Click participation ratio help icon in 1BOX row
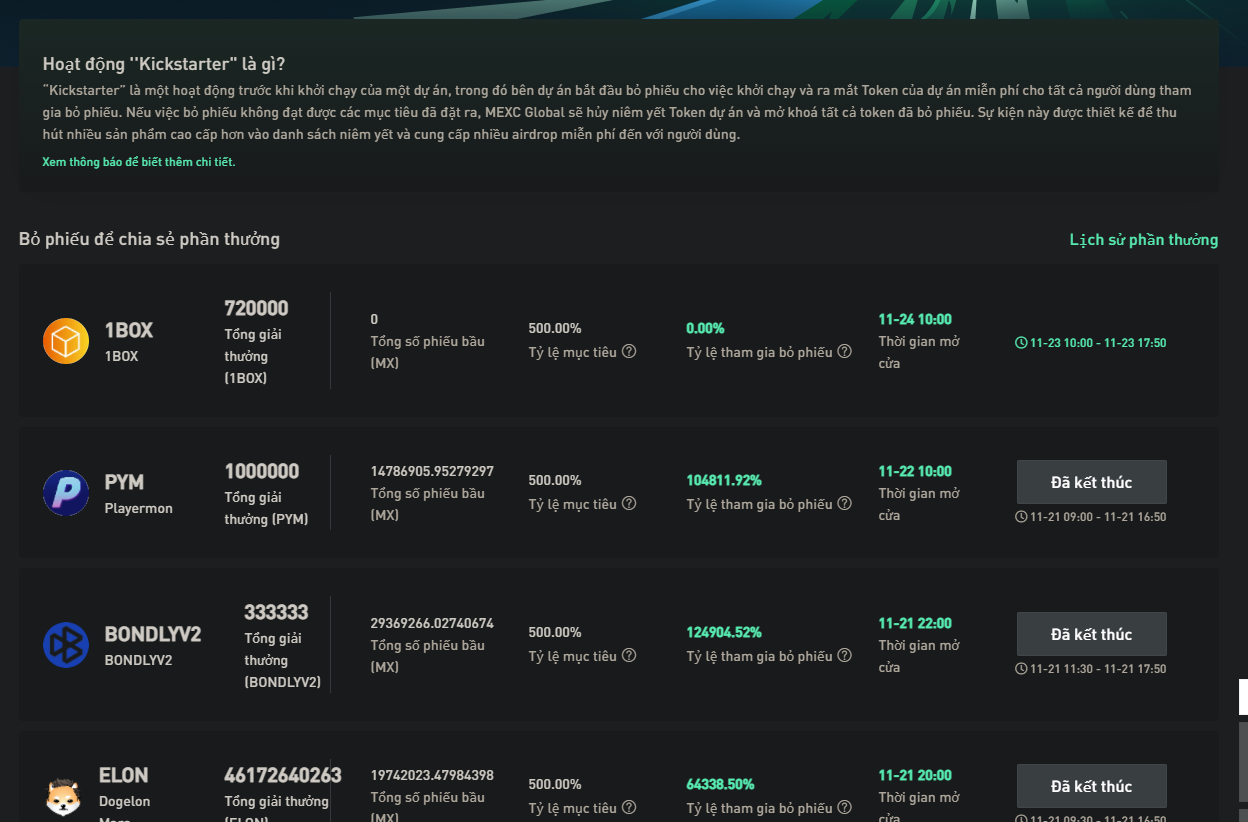 coord(845,351)
